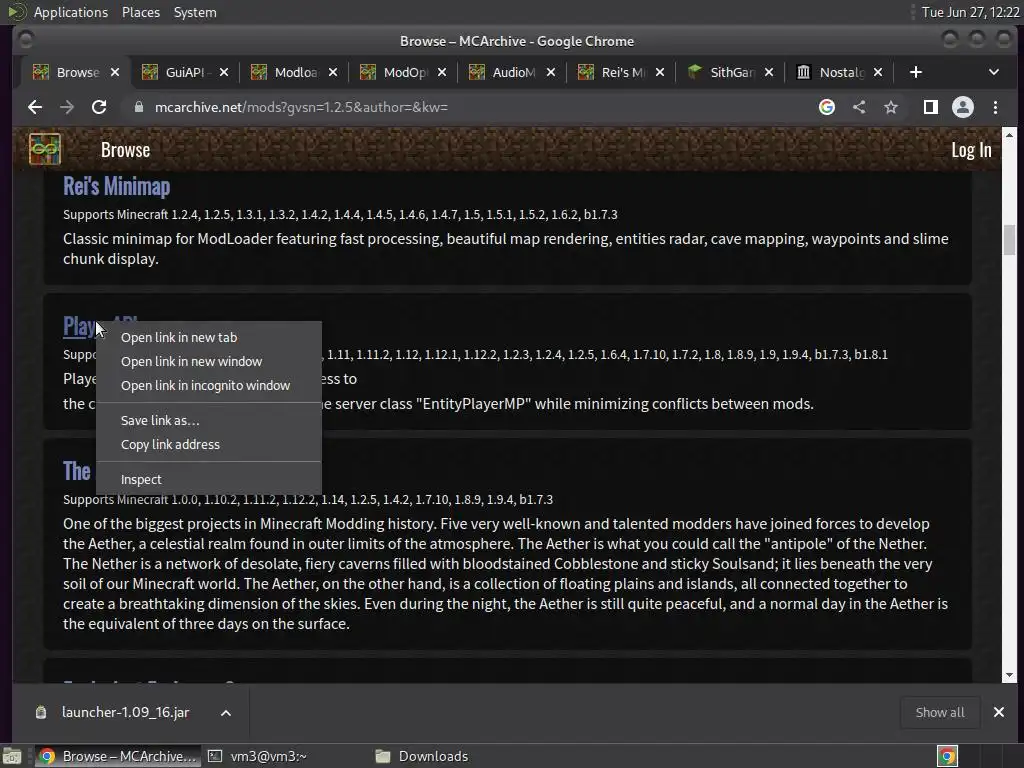This screenshot has width=1024, height=768.
Task: View site info via the padlock icon
Action: (x=138, y=107)
